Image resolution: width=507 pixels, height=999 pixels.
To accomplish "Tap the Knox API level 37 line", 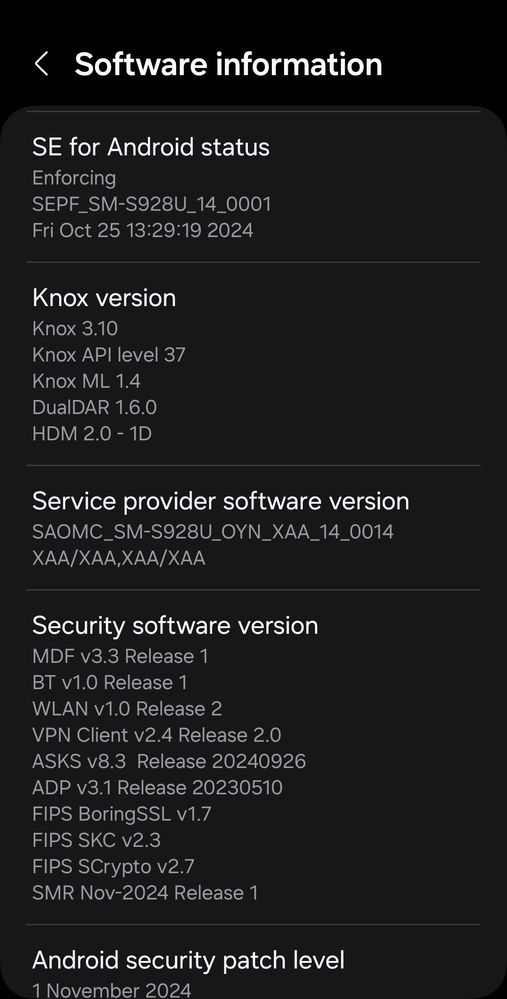I will click(x=109, y=354).
